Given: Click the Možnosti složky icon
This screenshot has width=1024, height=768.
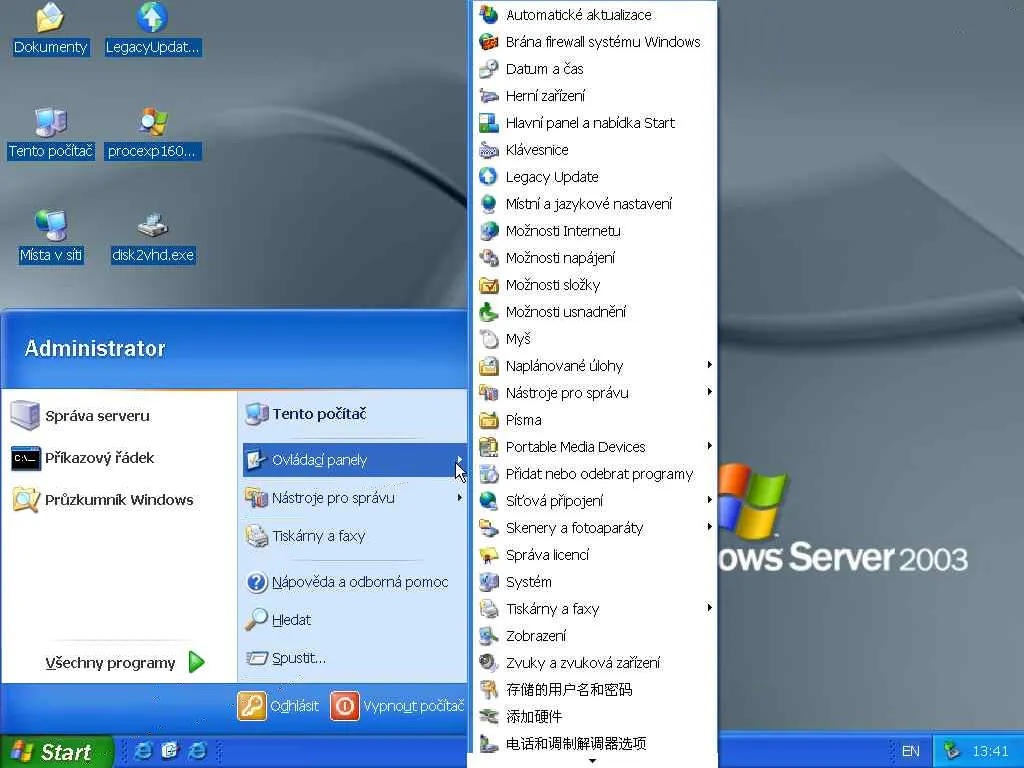Looking at the screenshot, I should [488, 285].
